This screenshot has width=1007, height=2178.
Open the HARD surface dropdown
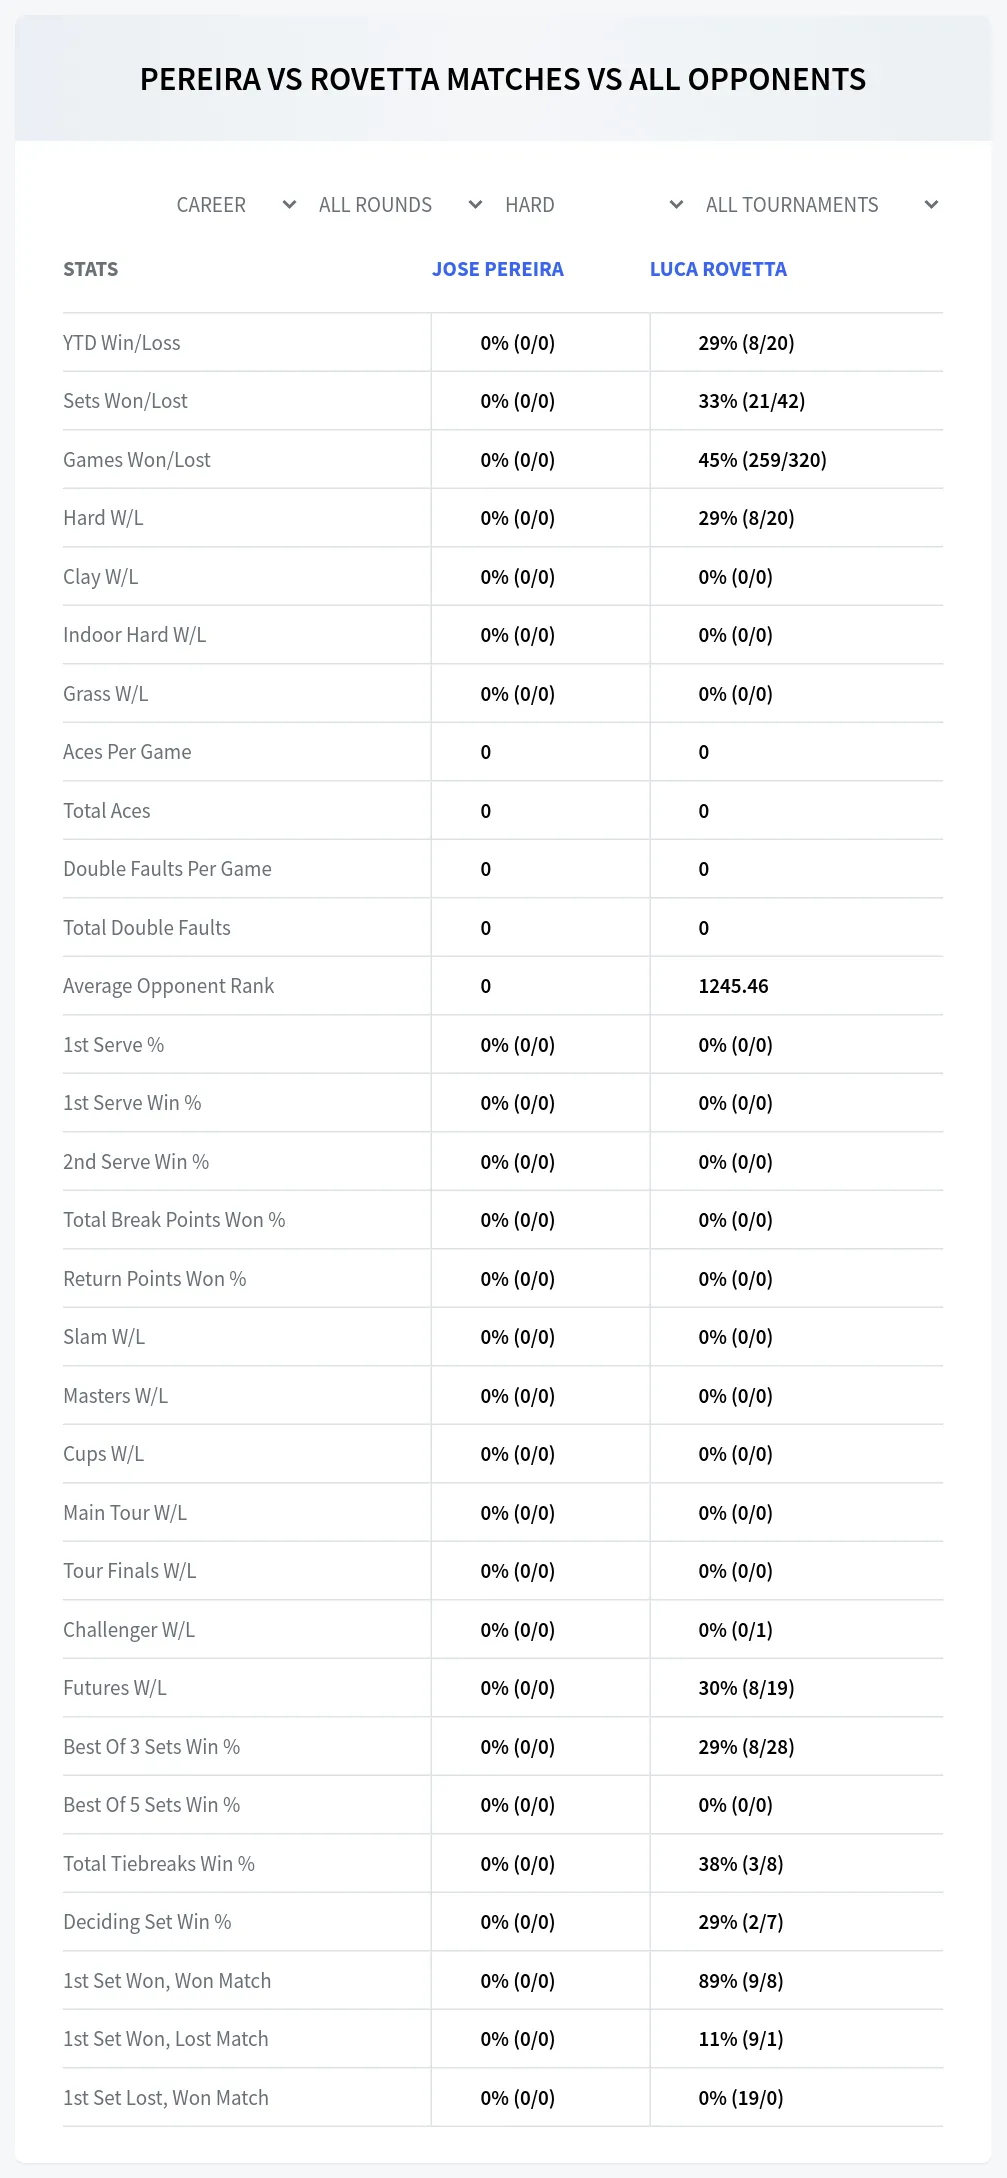tap(591, 205)
